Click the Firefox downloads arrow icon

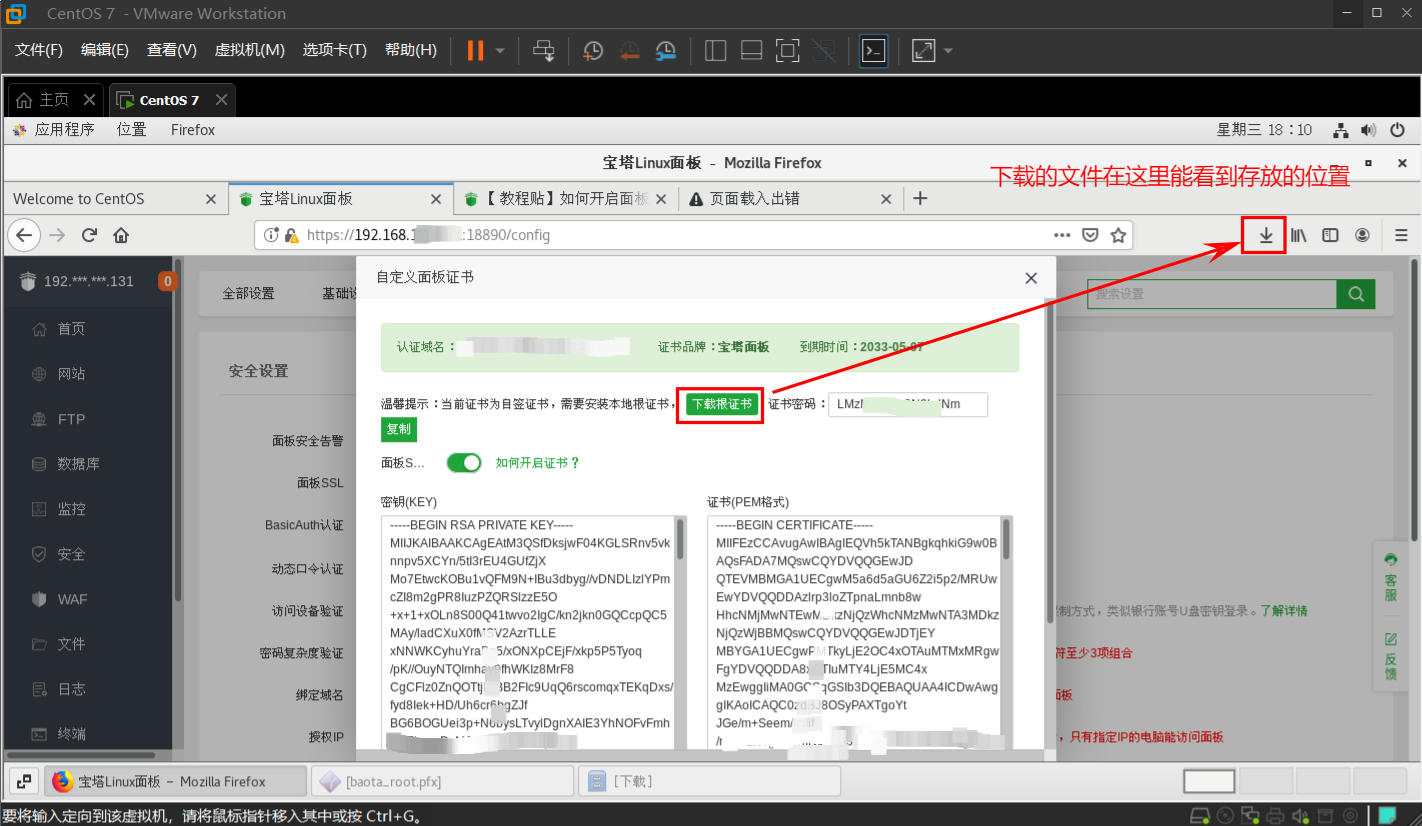point(1266,235)
